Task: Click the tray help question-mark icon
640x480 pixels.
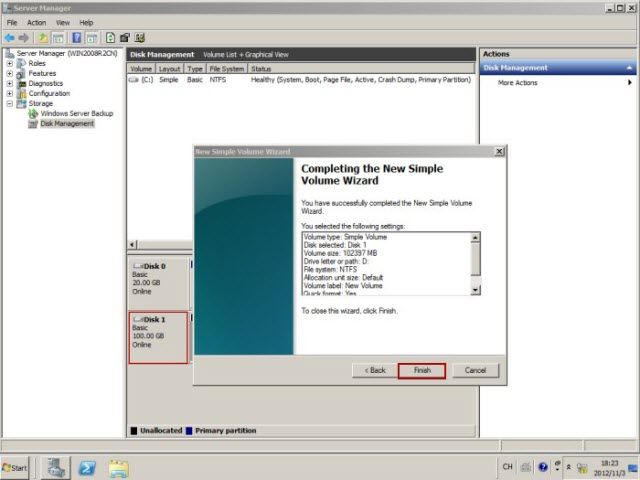Action: 542,467
